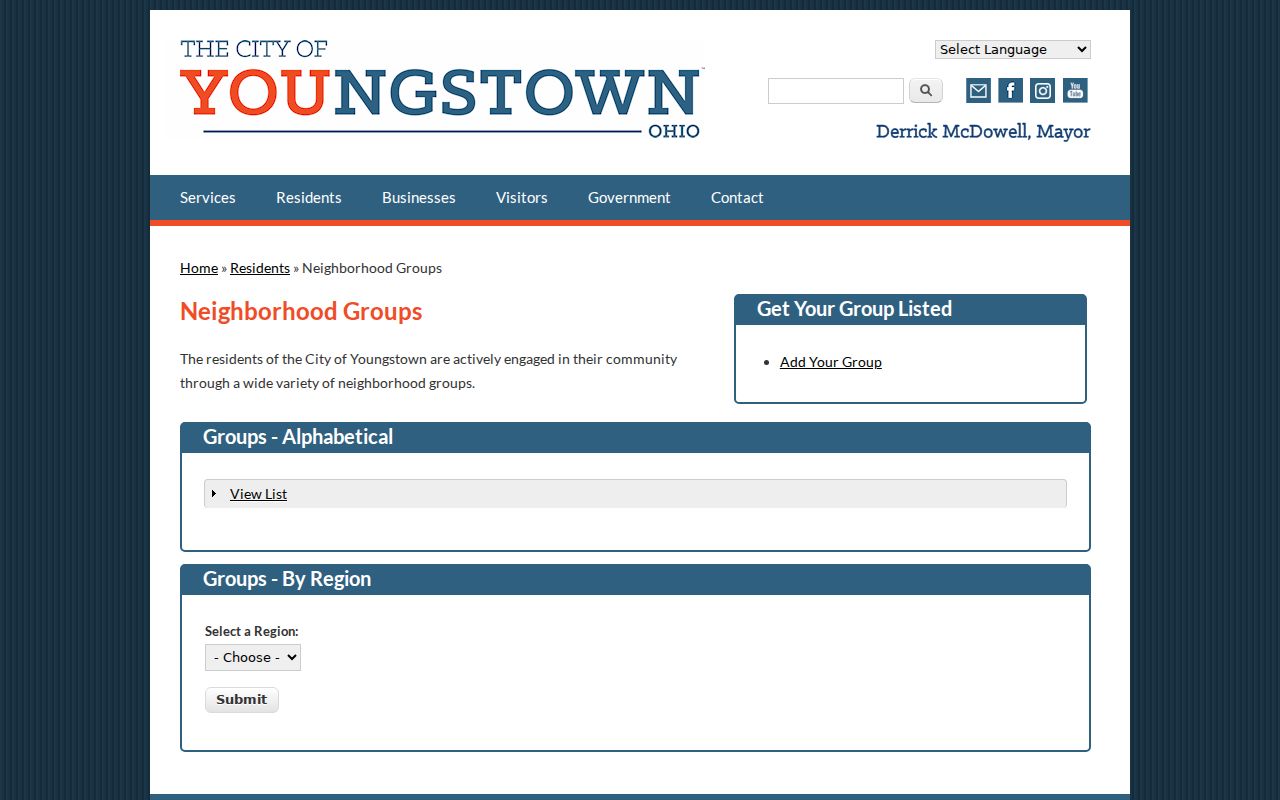Open the Select a Region dropdown

click(x=253, y=657)
